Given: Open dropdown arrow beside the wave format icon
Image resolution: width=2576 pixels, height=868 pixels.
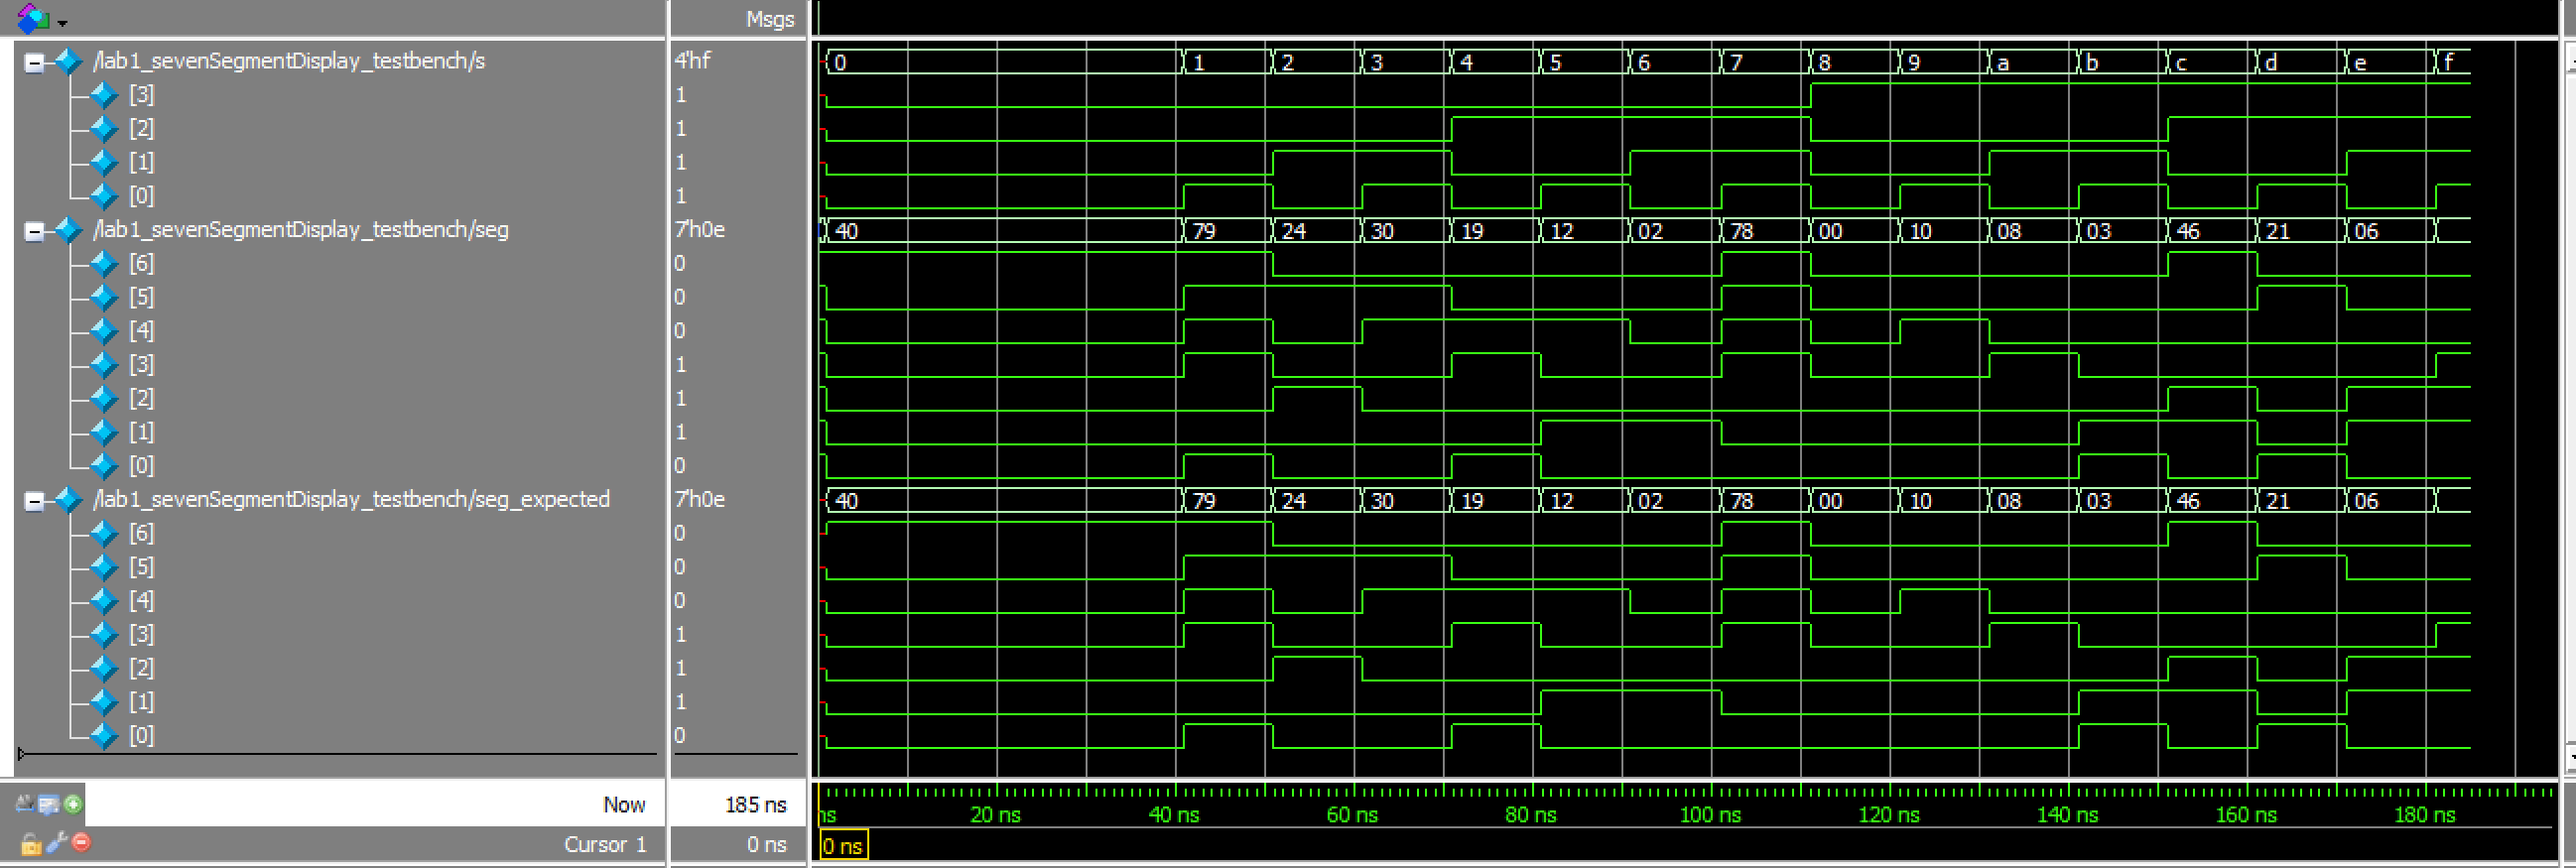Looking at the screenshot, I should [x=63, y=22].
